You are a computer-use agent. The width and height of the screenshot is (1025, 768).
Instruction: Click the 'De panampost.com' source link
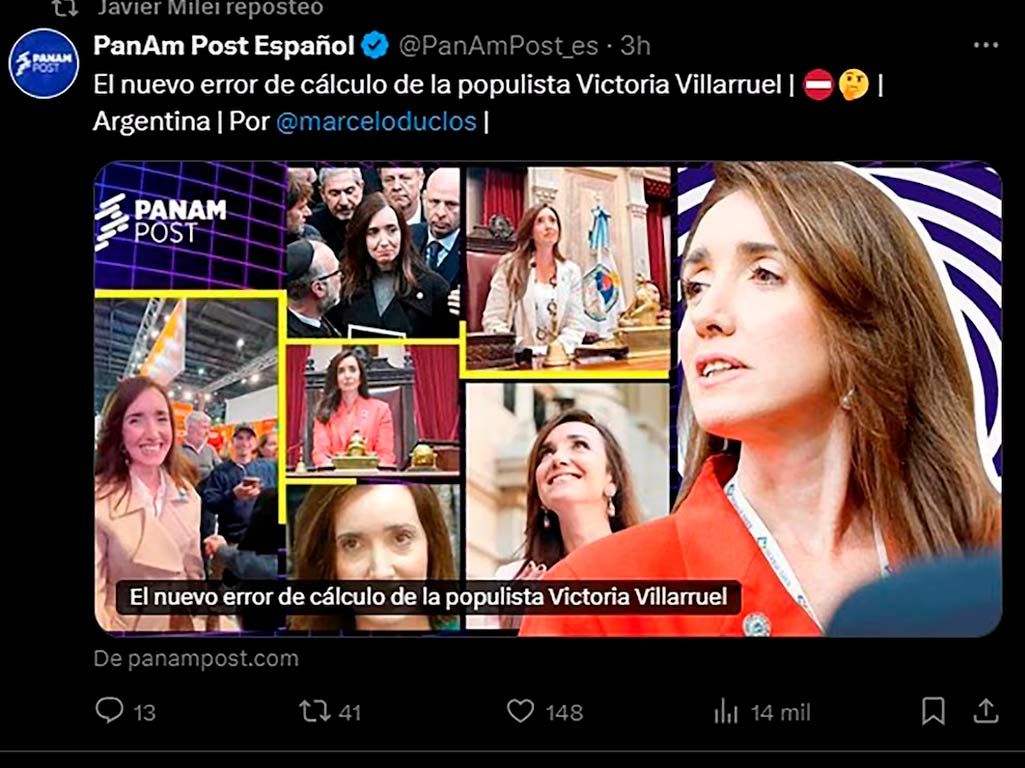pos(196,658)
